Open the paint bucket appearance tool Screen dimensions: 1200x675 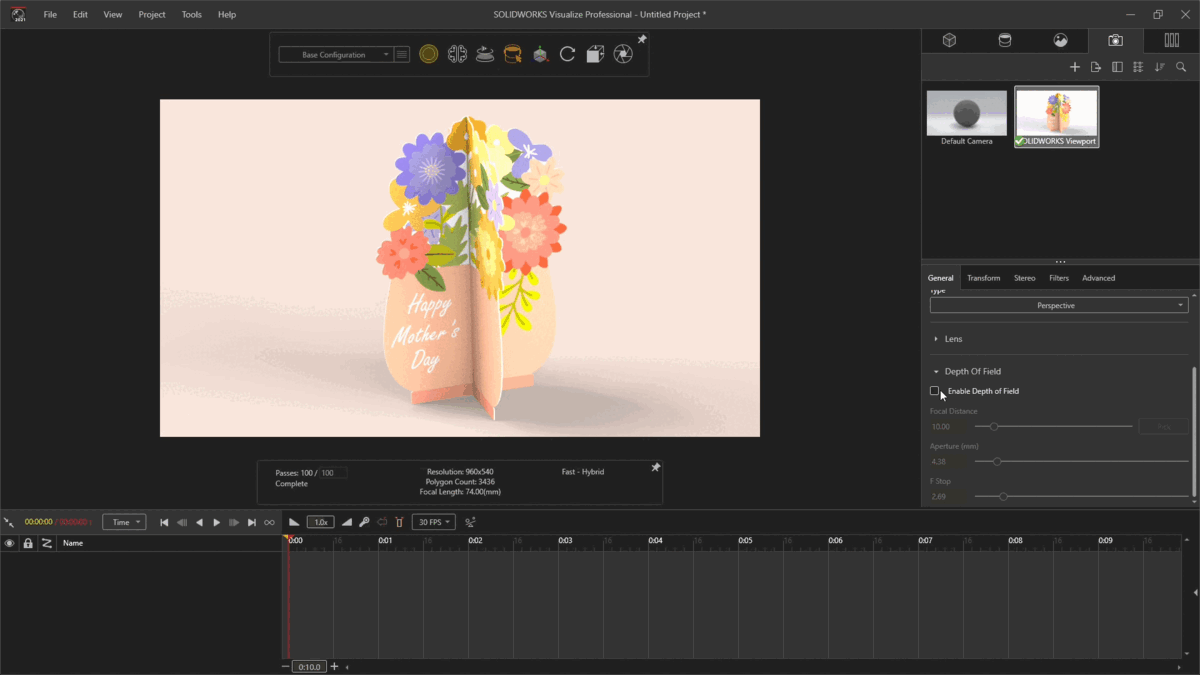[x=512, y=54]
